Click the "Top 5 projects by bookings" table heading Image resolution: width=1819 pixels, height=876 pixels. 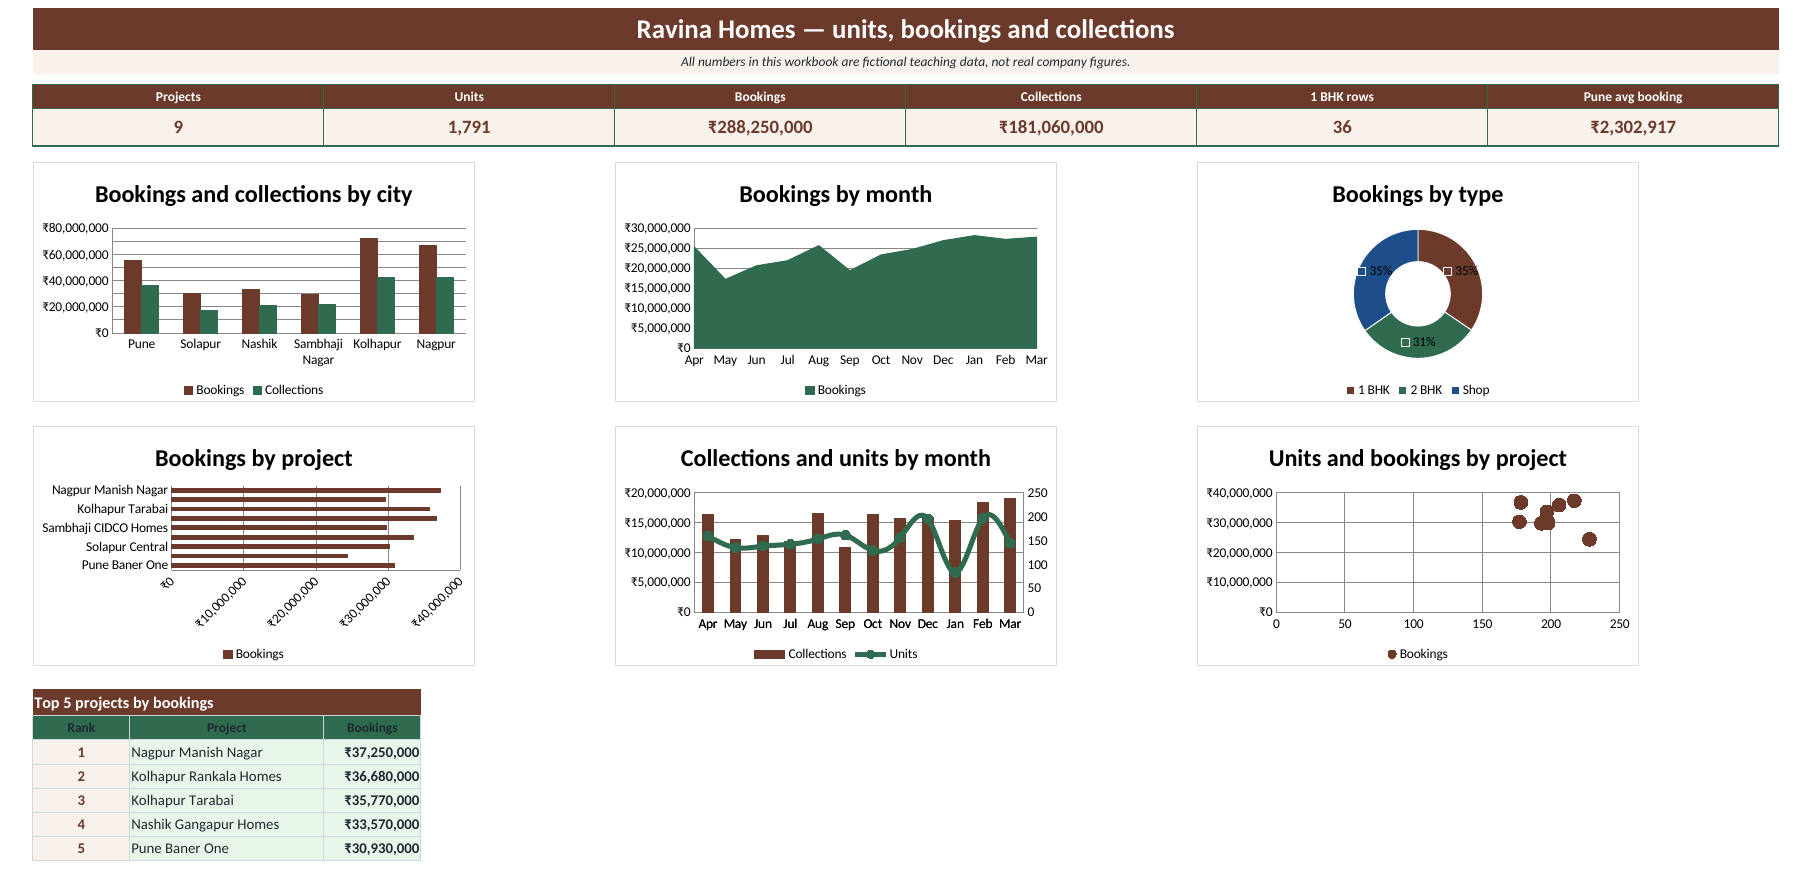(227, 702)
